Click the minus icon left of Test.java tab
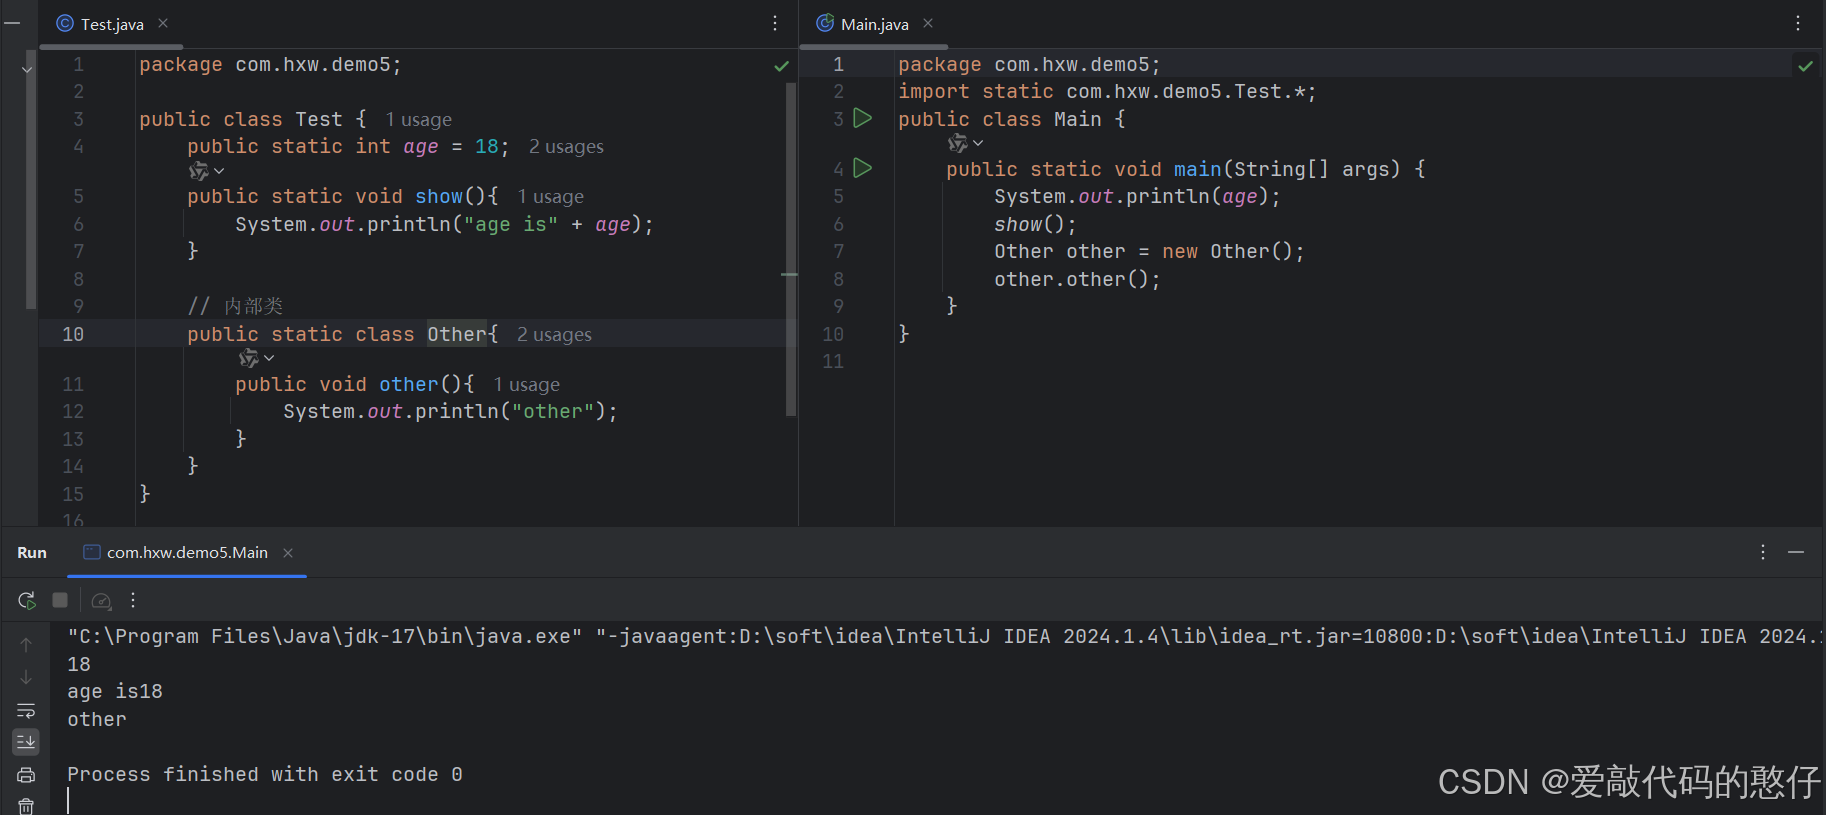The height and width of the screenshot is (815, 1826). (12, 23)
